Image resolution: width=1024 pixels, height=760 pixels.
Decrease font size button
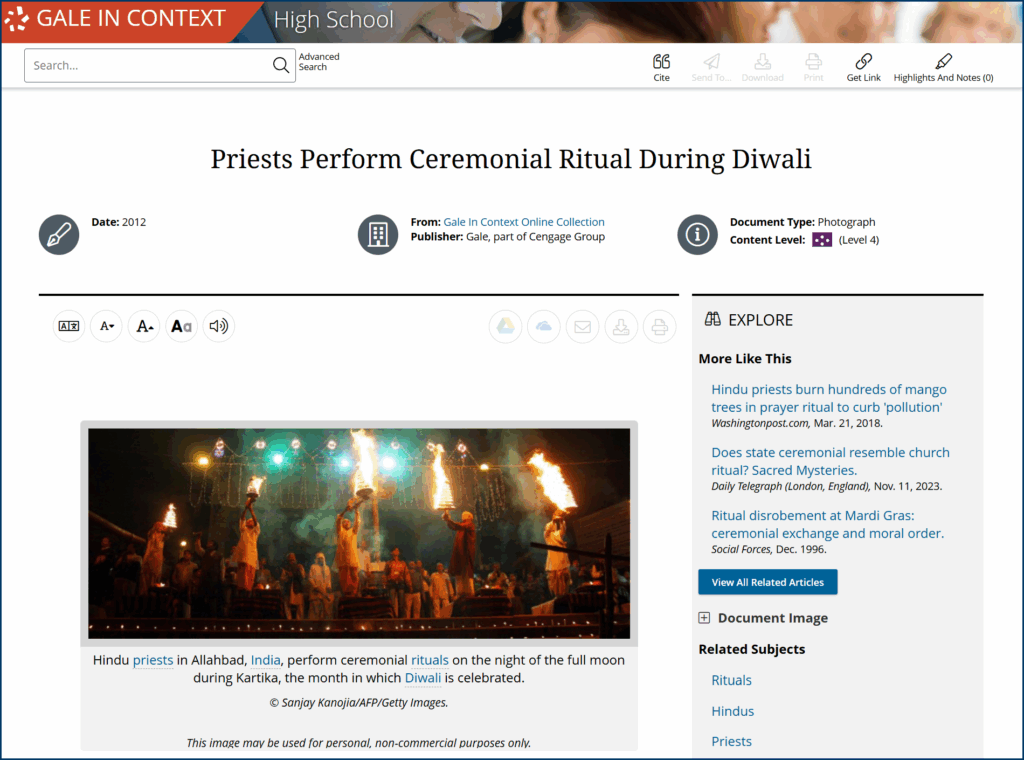[x=106, y=326]
